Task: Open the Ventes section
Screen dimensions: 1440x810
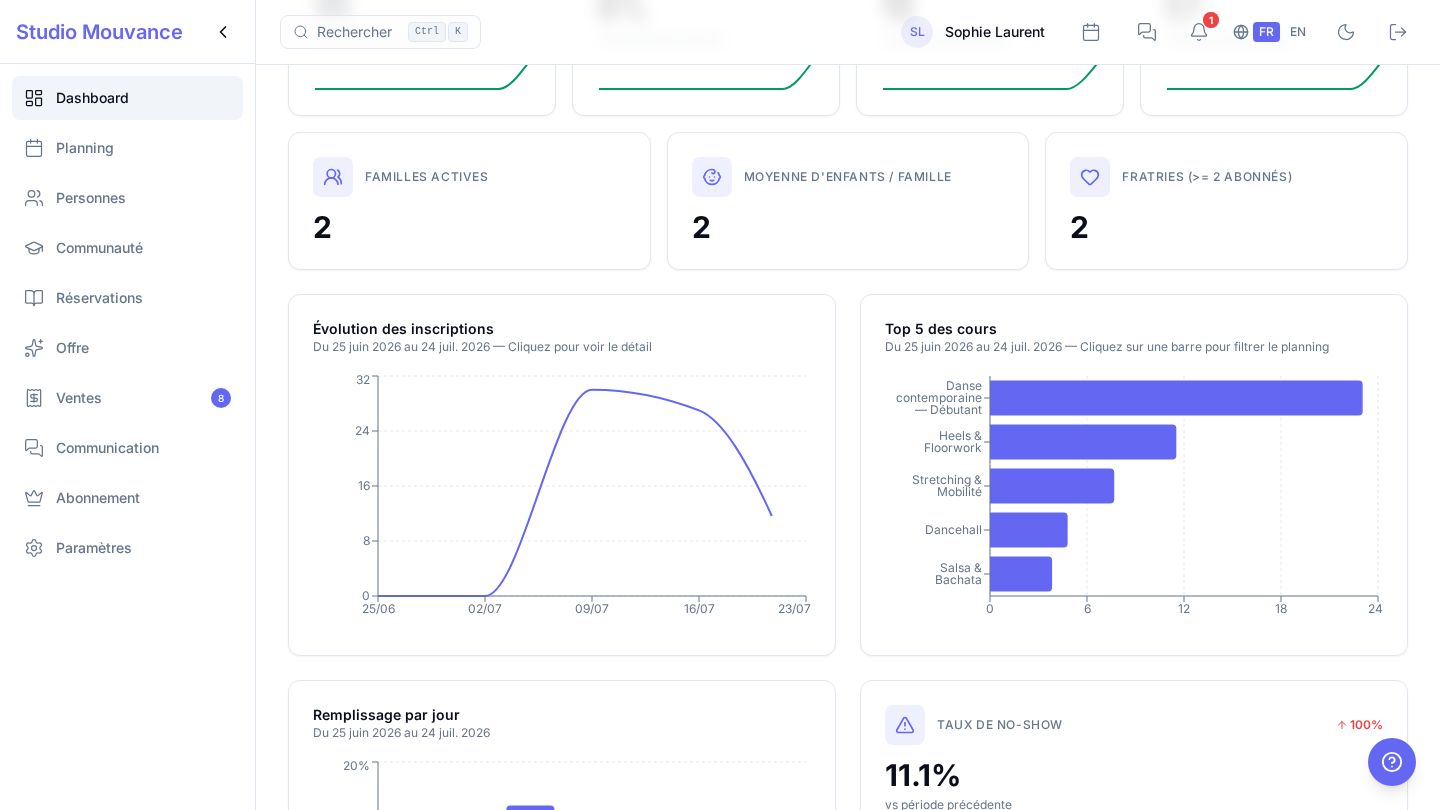Action: 127,398
